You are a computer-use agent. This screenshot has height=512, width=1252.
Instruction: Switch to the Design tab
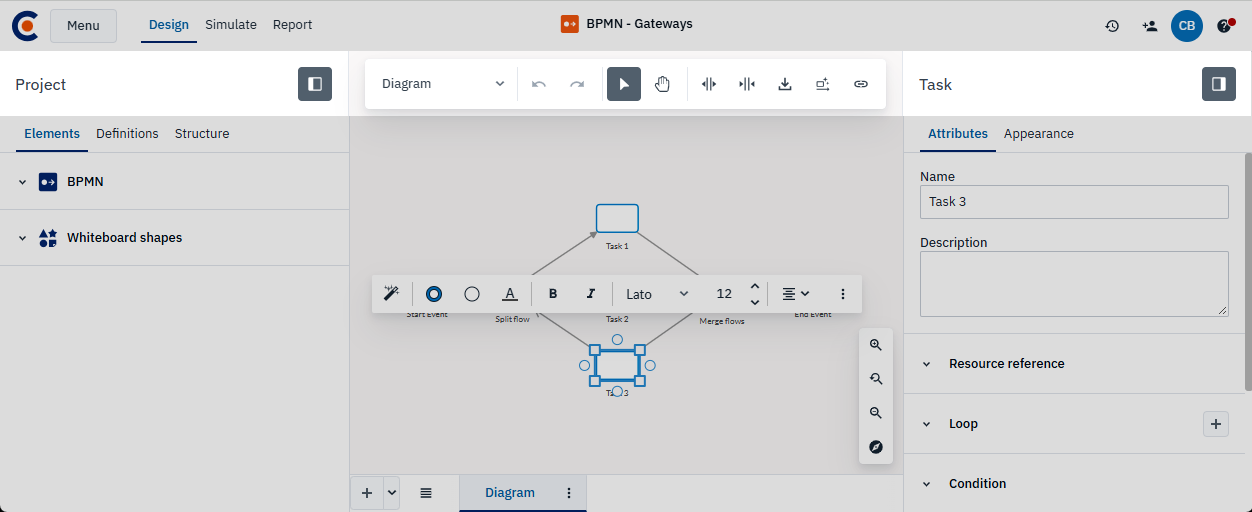click(169, 25)
